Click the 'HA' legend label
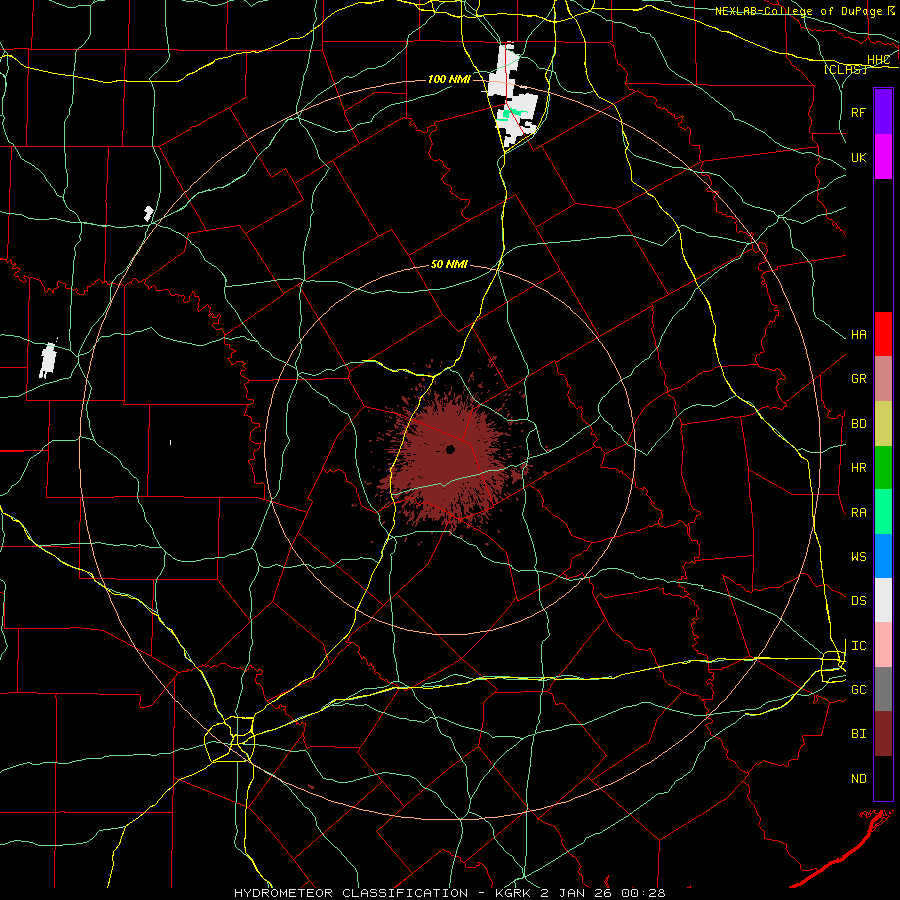 [858, 335]
